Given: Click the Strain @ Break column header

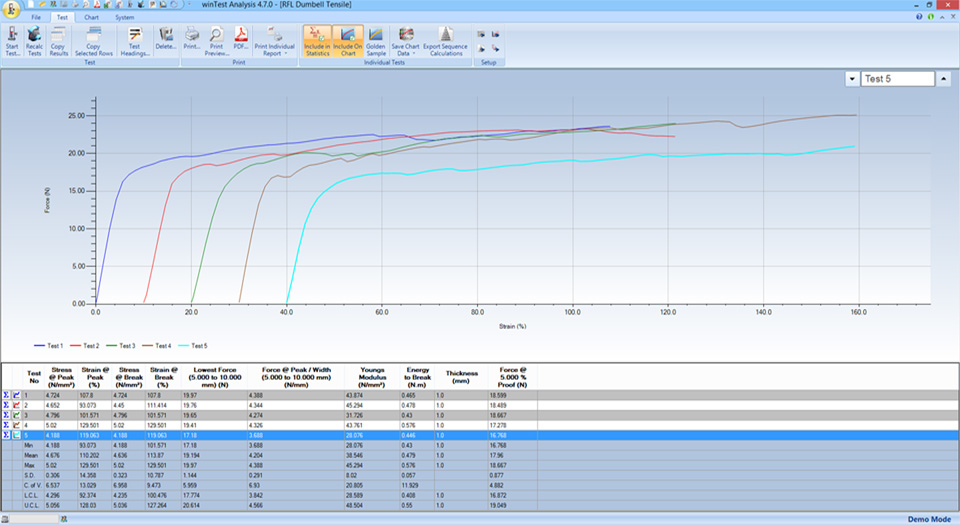Looking at the screenshot, I should 163,378.
